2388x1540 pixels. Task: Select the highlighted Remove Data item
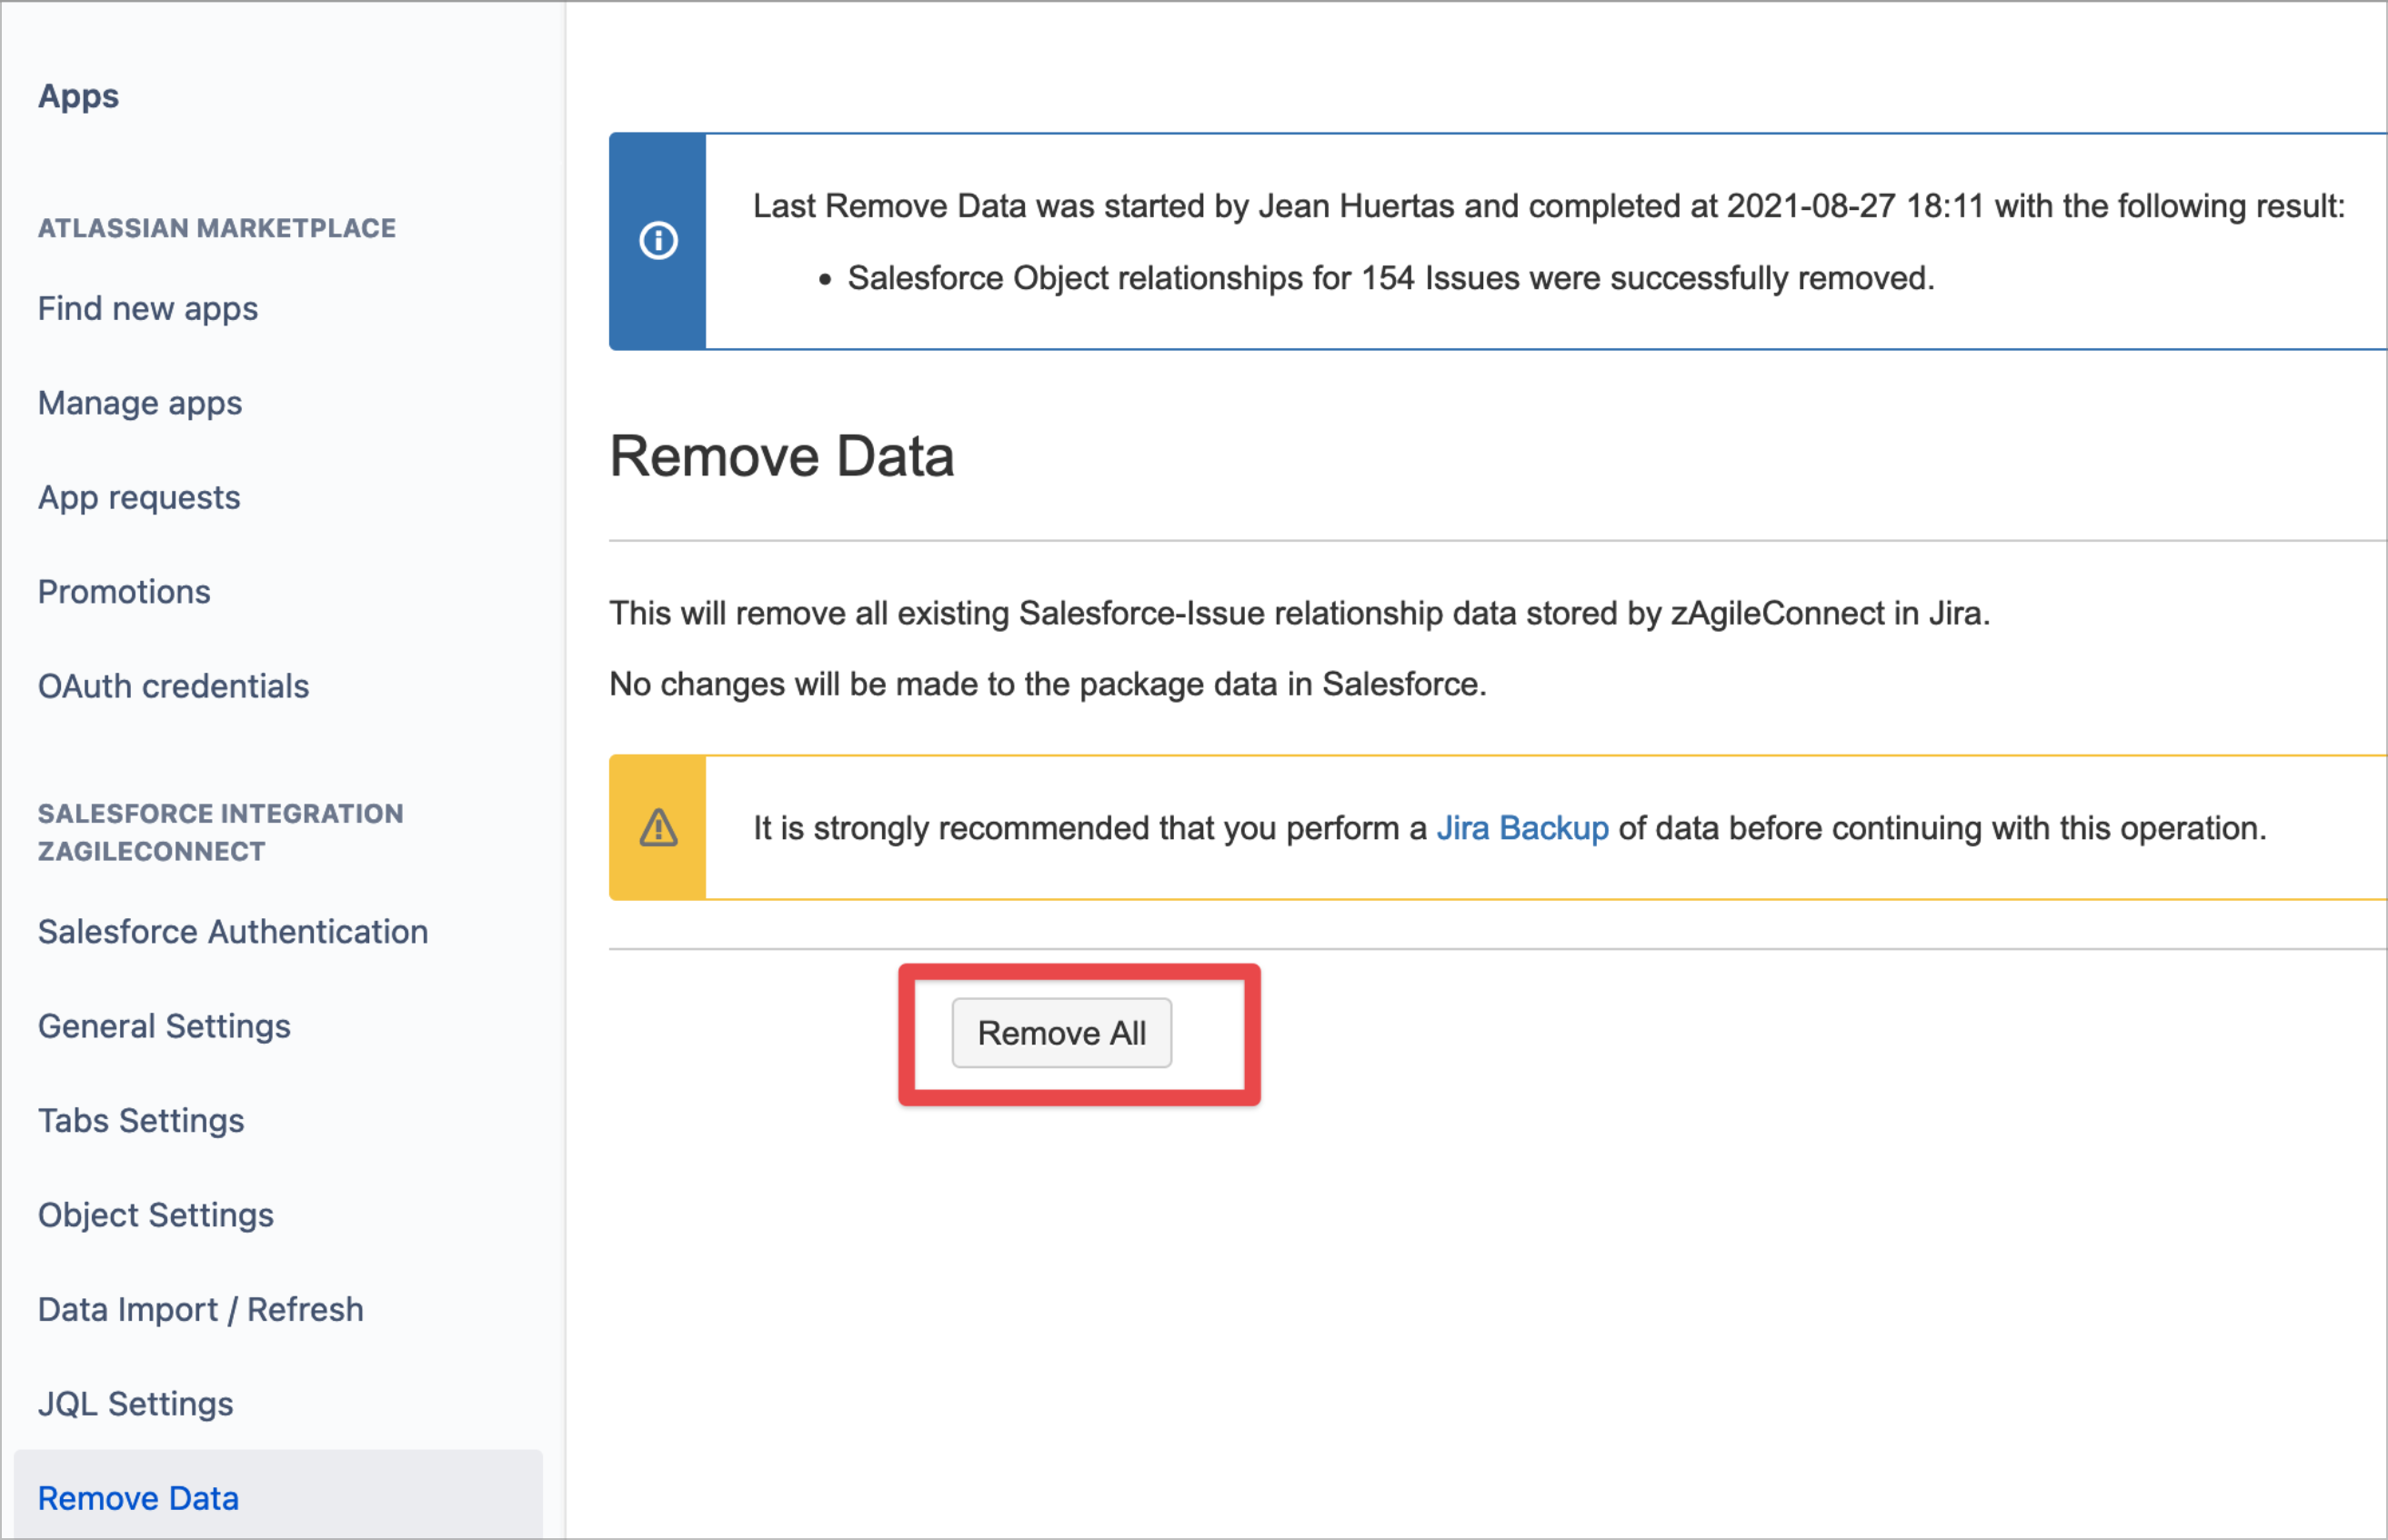[x=138, y=1498]
